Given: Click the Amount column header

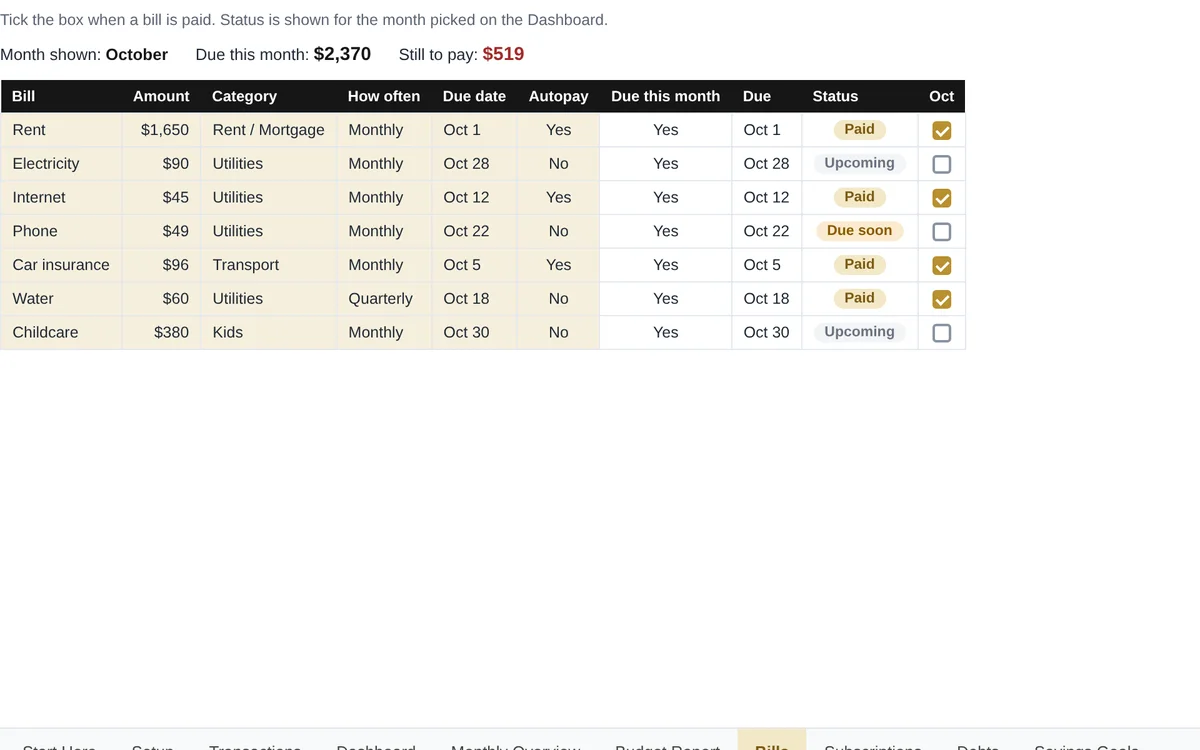Looking at the screenshot, I should point(161,96).
